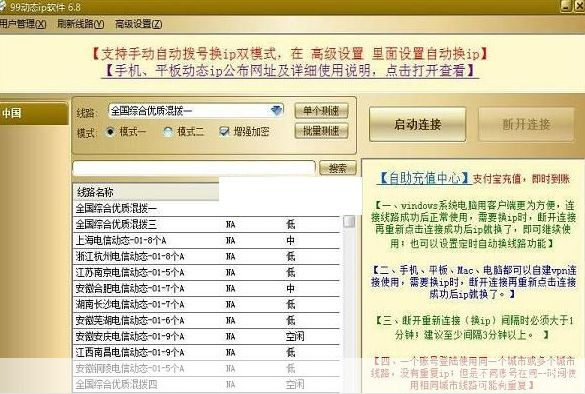Click 中 status in 上海电信 row
The width and height of the screenshot is (585, 394).
[x=291, y=240]
